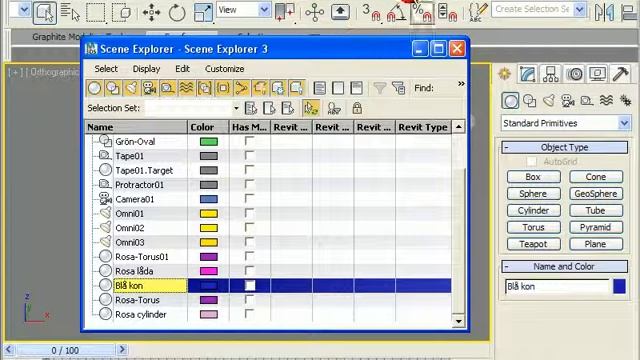Toggle Display Geometry filter in Scene Explorer
The image size is (640, 360).
pyautogui.click(x=94, y=88)
